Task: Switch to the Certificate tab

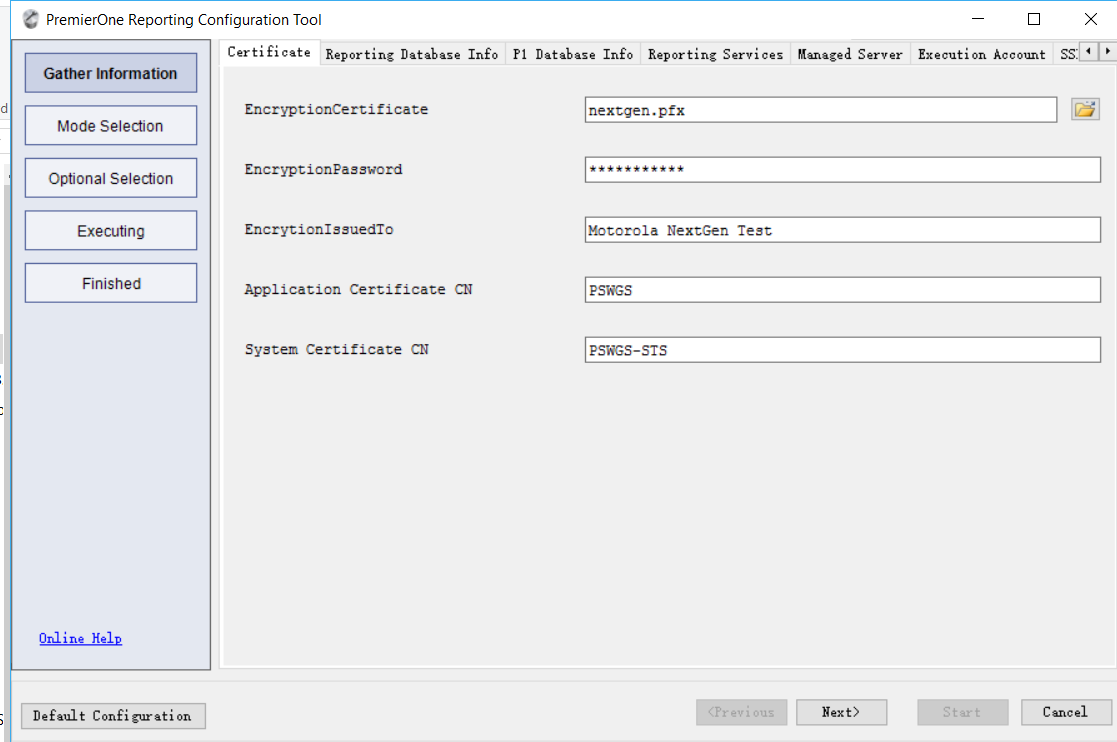Action: [269, 52]
